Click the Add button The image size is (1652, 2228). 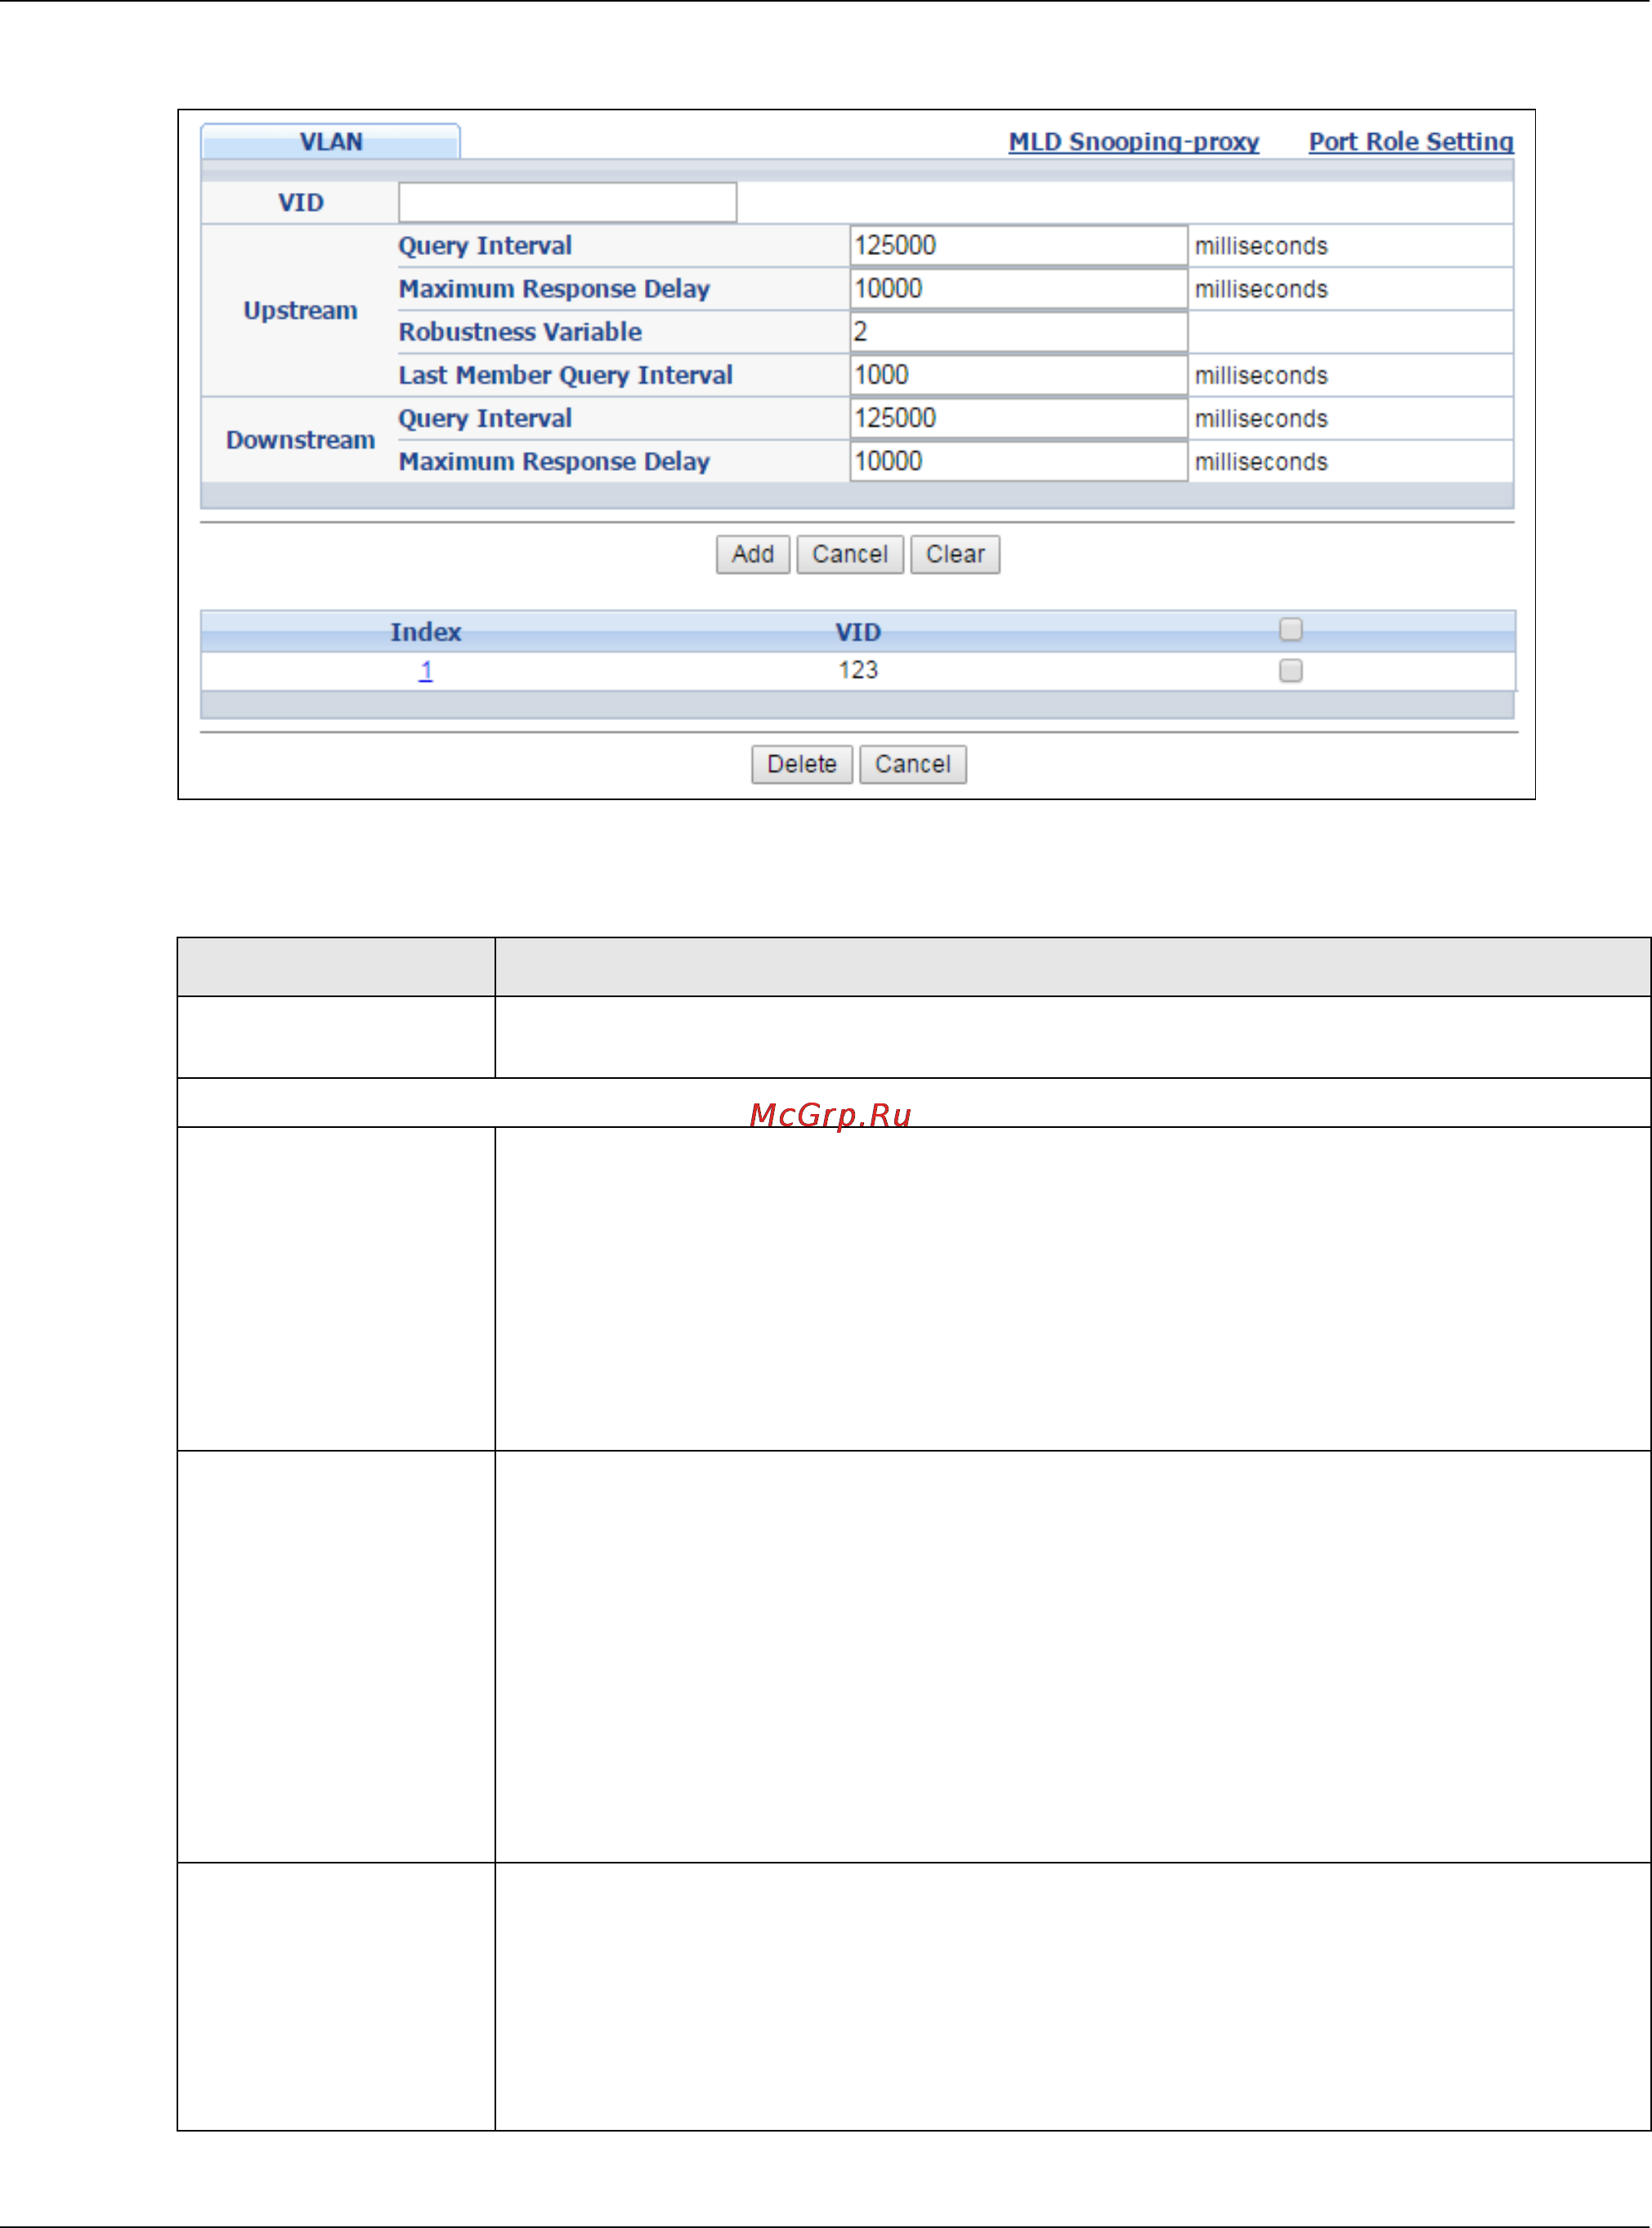[752, 554]
